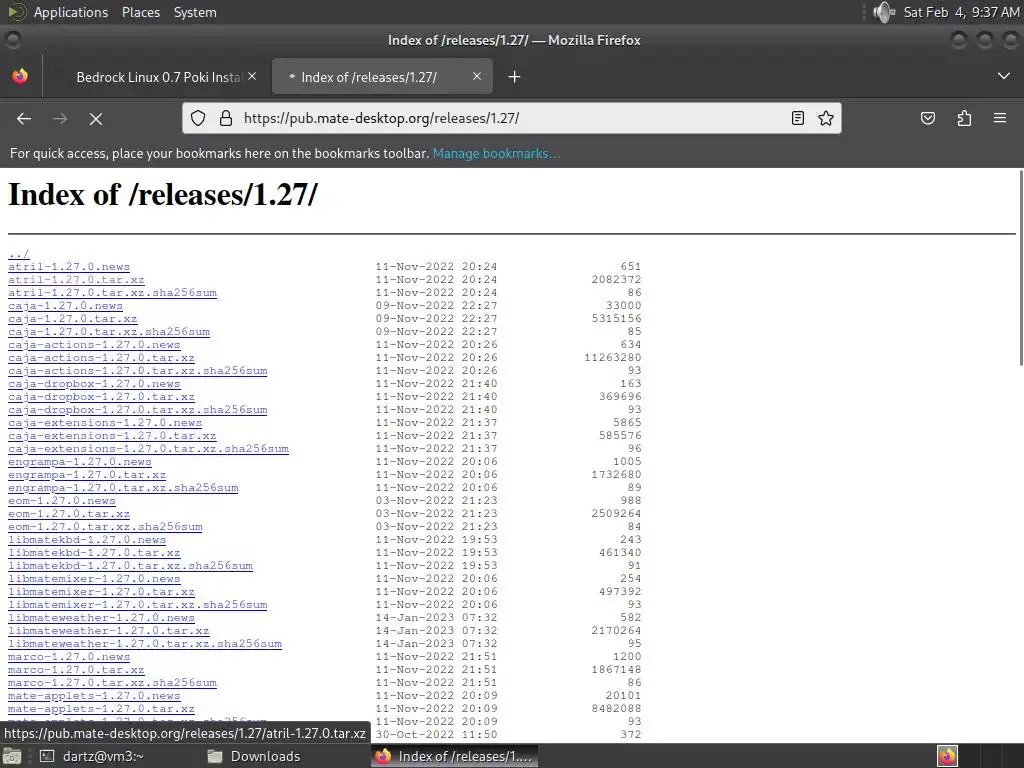Select Index of /releases taskbar entry

(x=455, y=756)
